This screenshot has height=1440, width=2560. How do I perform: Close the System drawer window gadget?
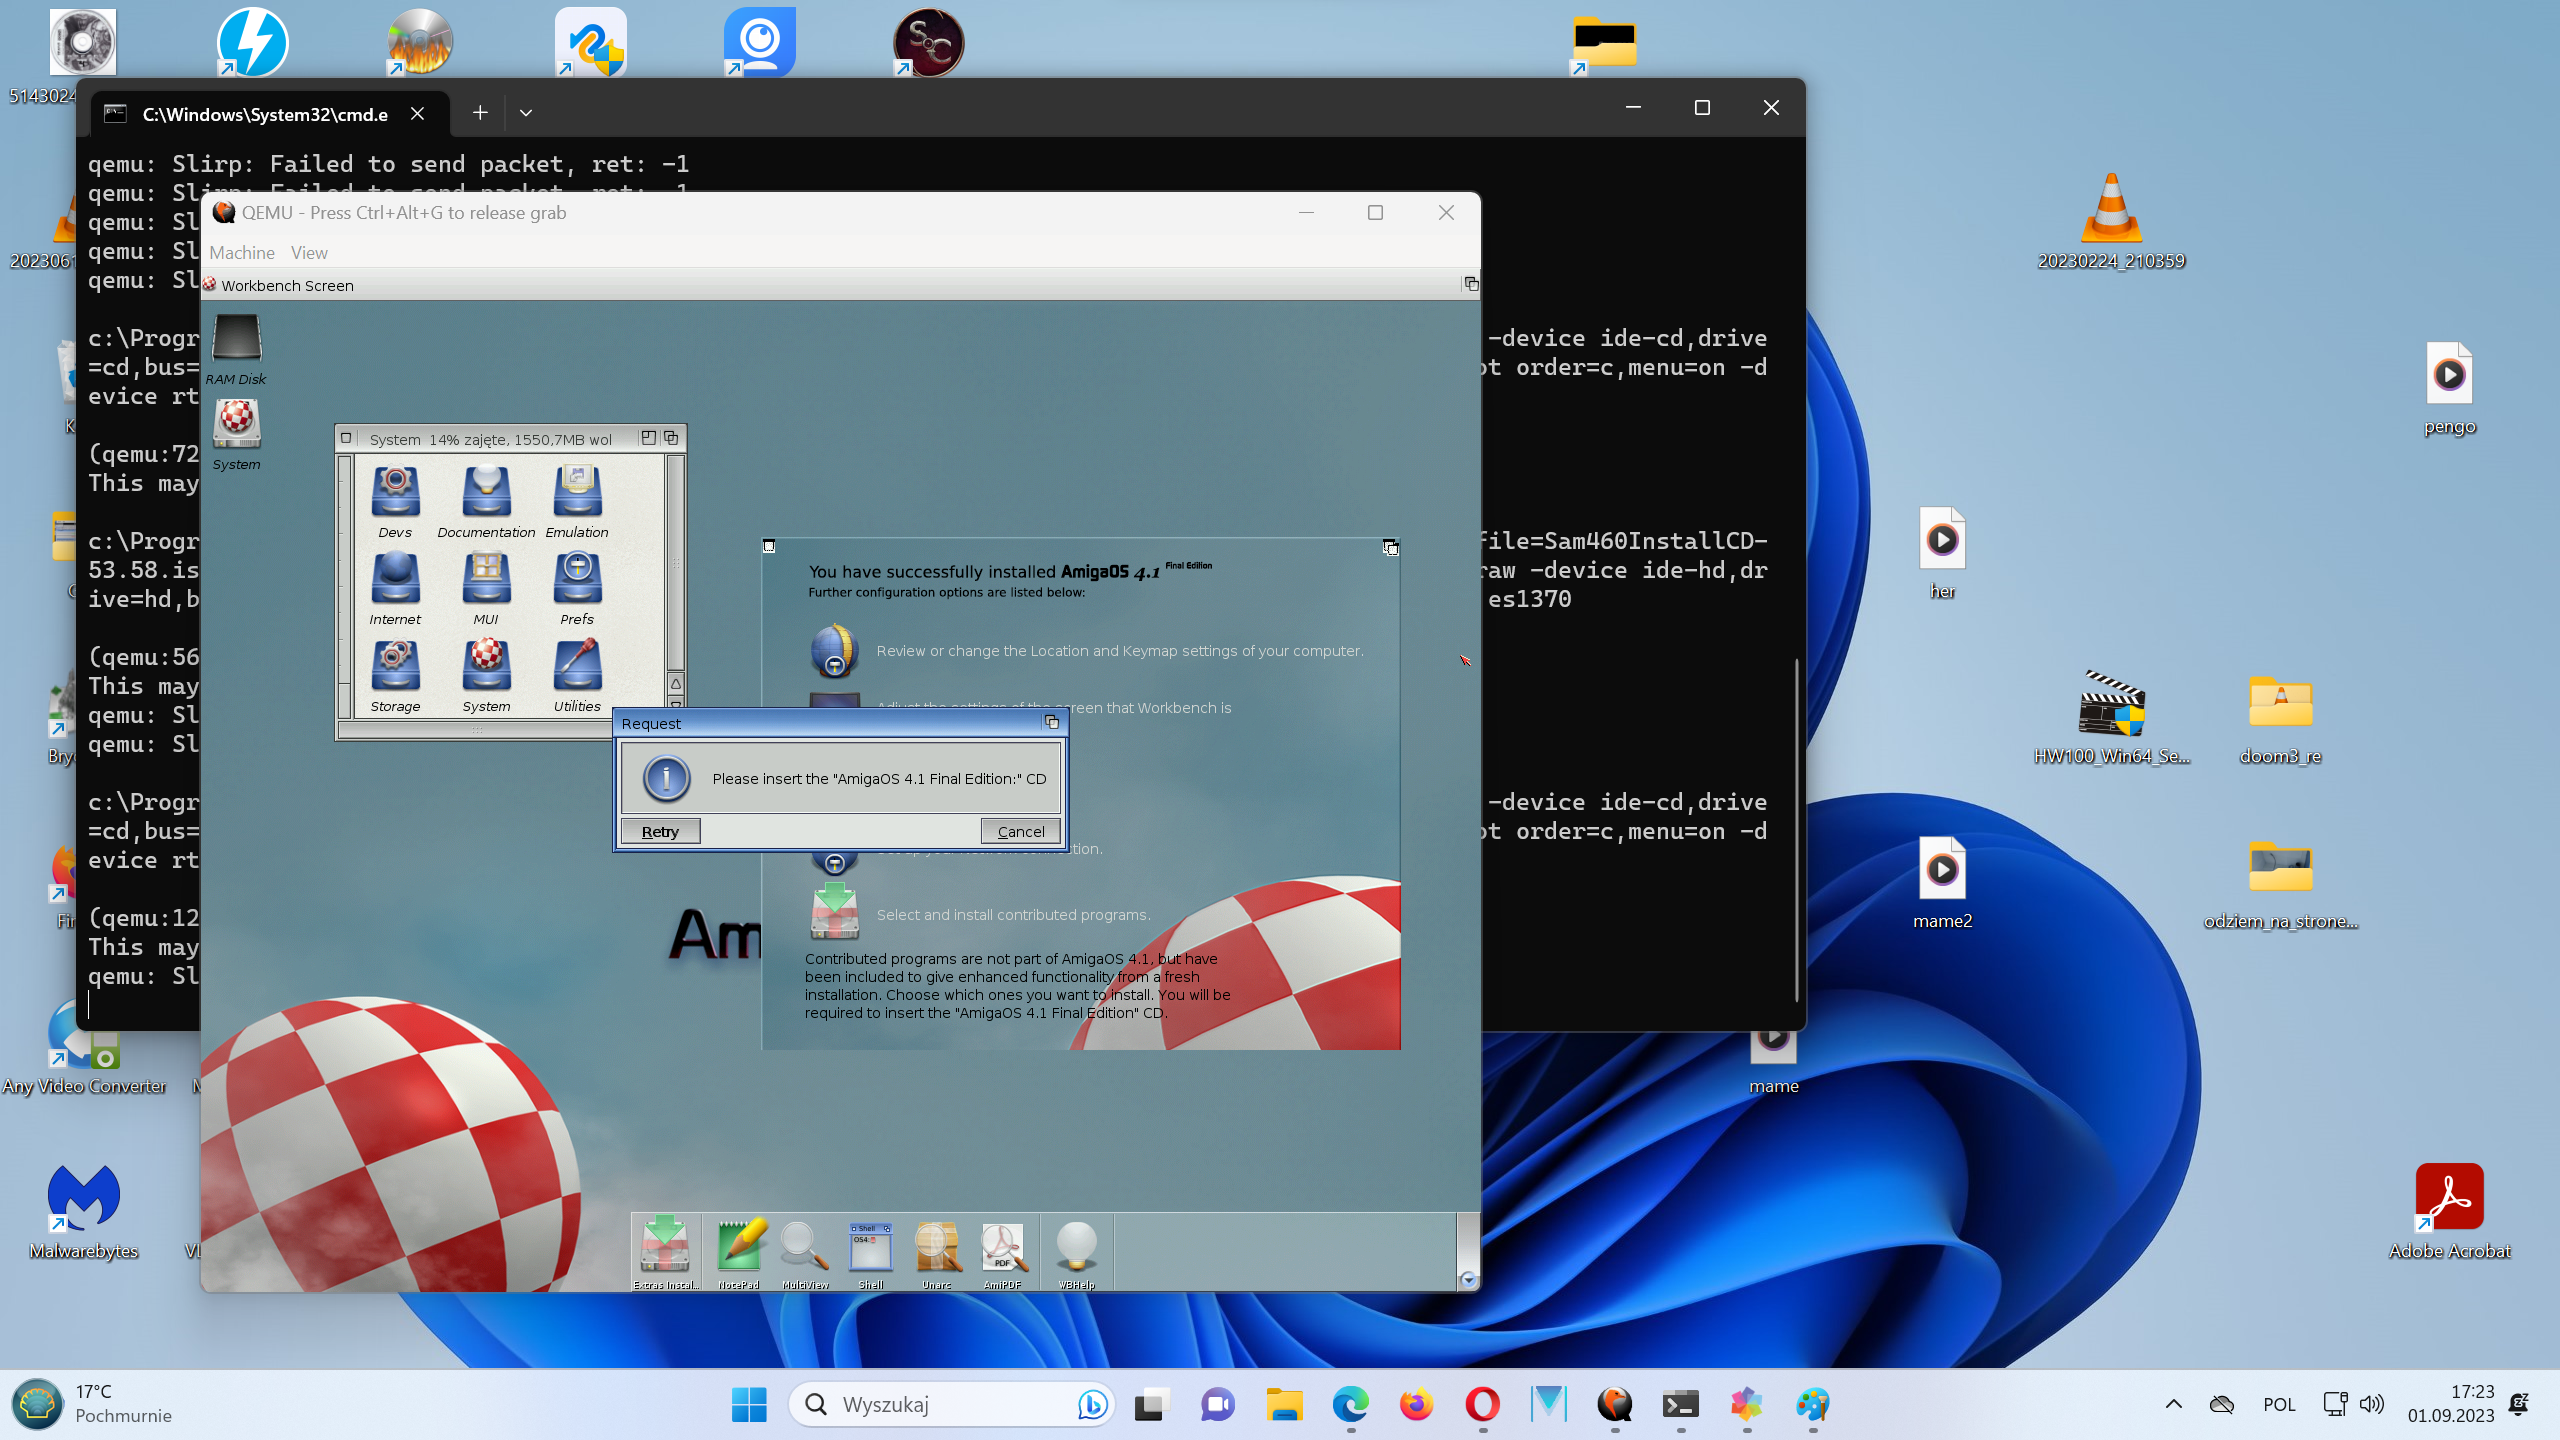[x=346, y=438]
